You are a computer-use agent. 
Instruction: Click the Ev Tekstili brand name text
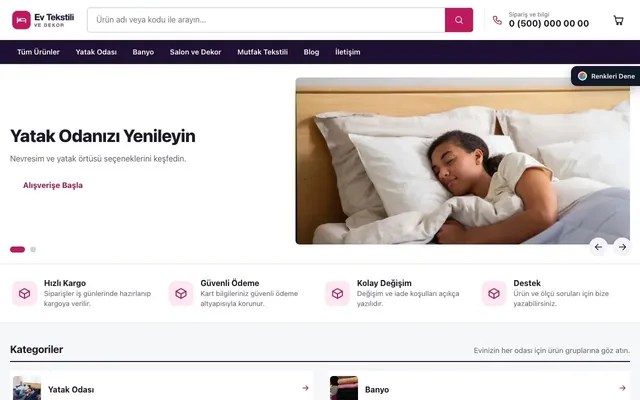[x=54, y=17]
